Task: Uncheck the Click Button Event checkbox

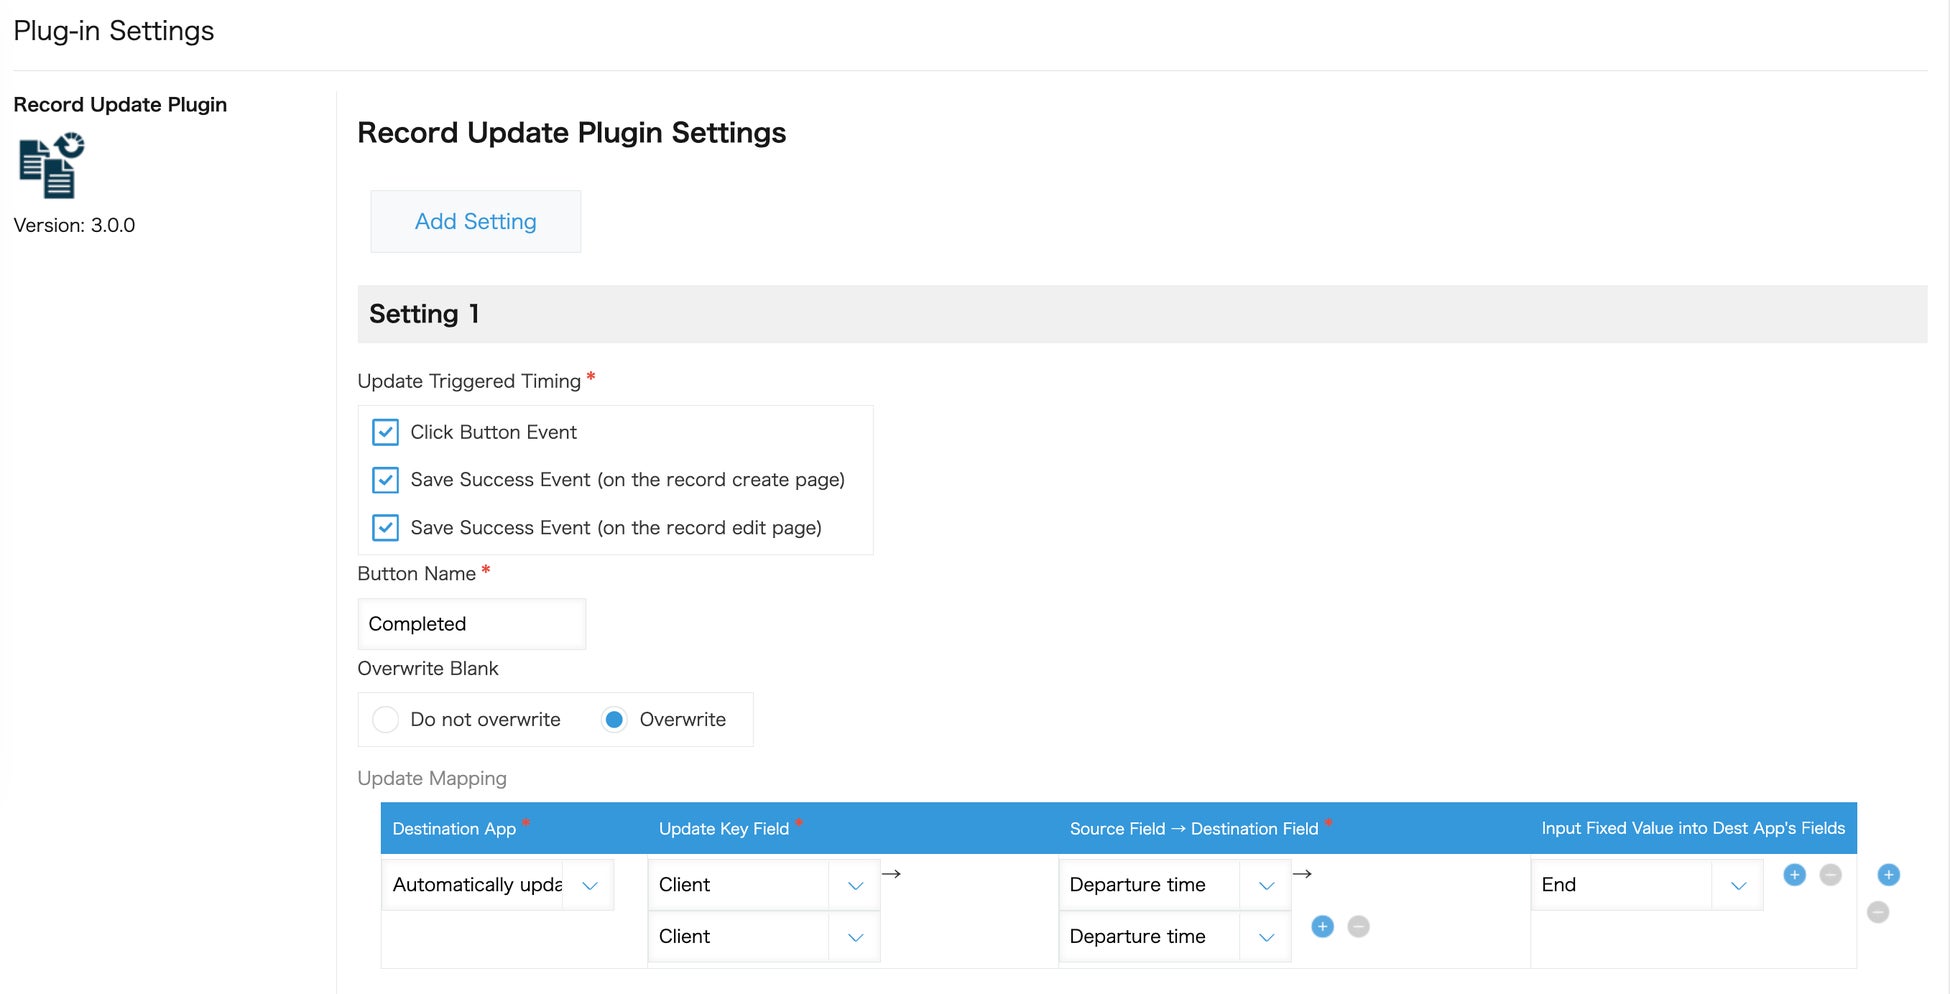Action: [x=385, y=432]
